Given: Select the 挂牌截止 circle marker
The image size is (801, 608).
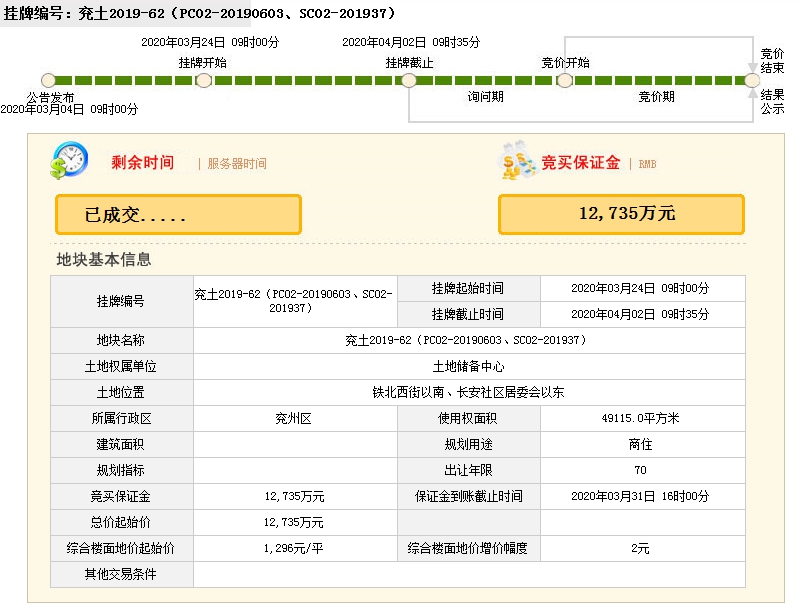Looking at the screenshot, I should [409, 80].
